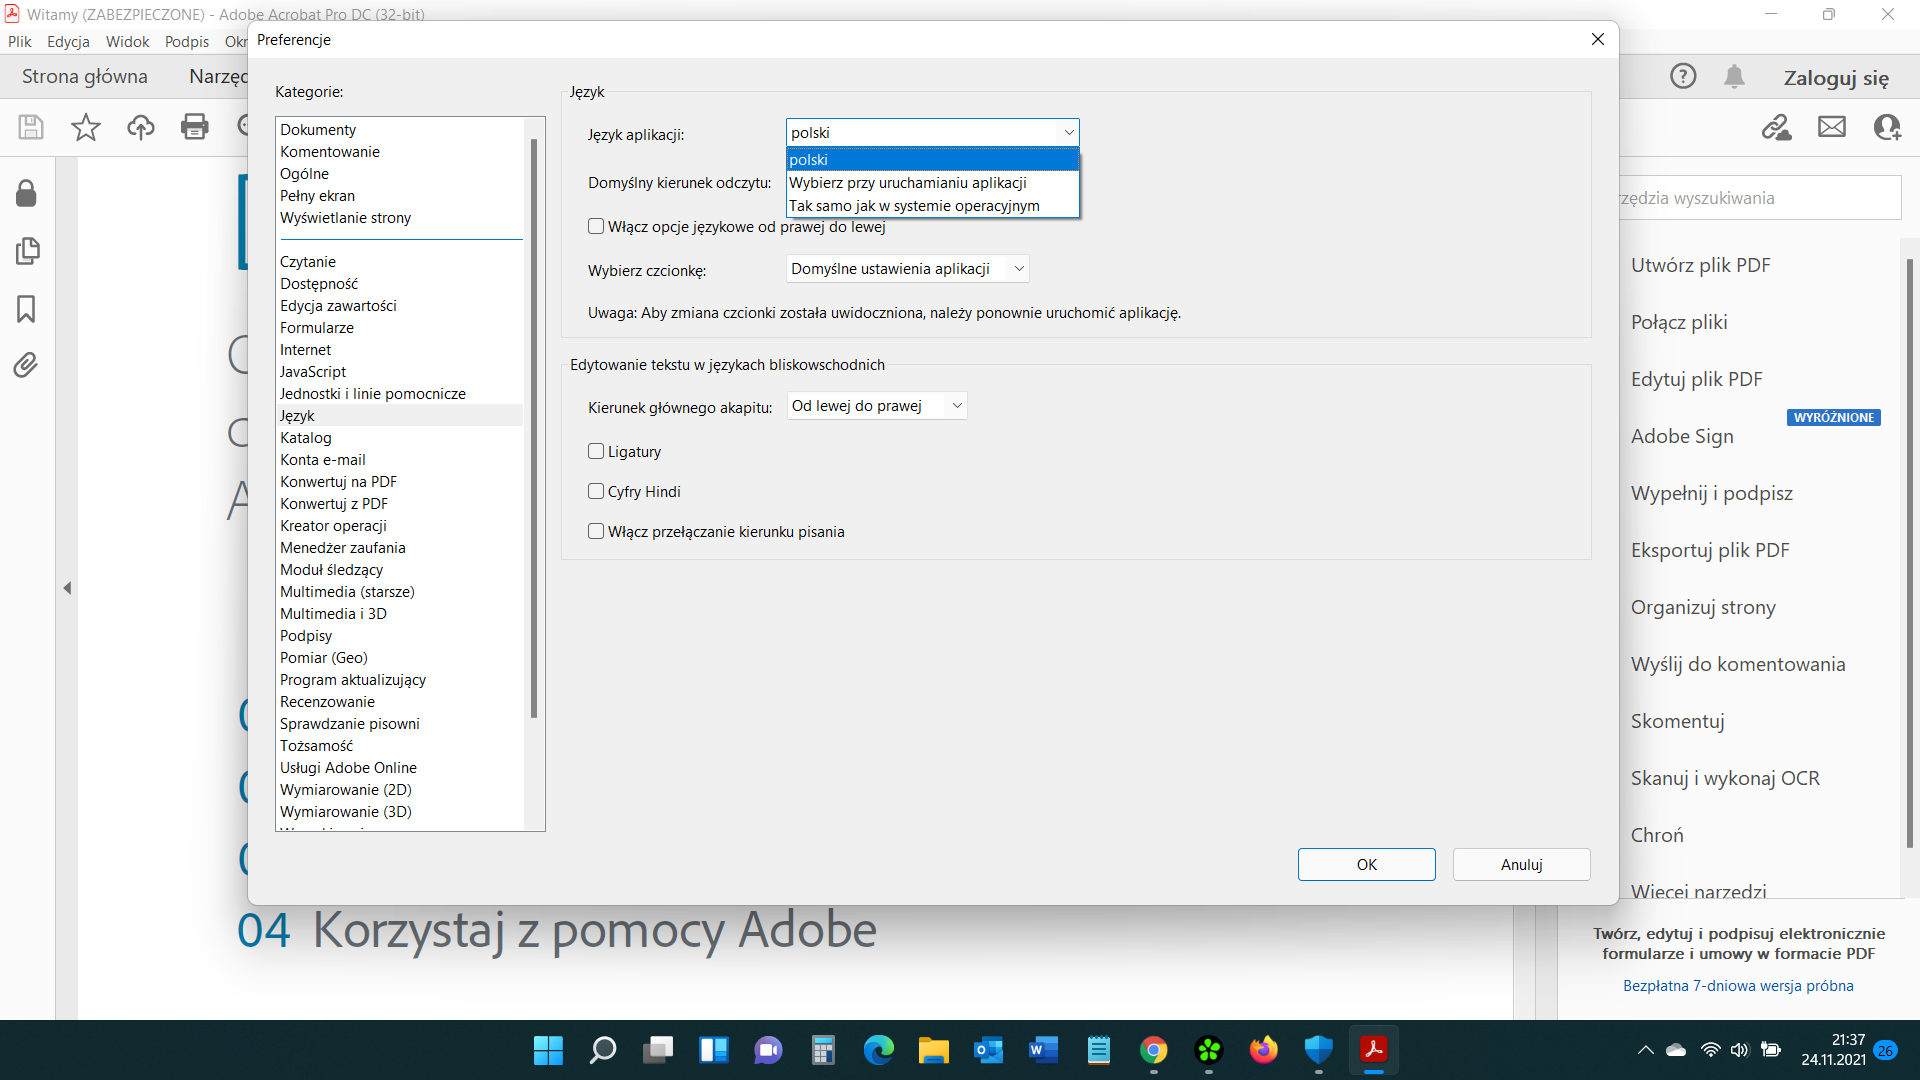Screen dimensions: 1920x1080
Task: Click the free 7-day trial link
Action: tap(1738, 985)
